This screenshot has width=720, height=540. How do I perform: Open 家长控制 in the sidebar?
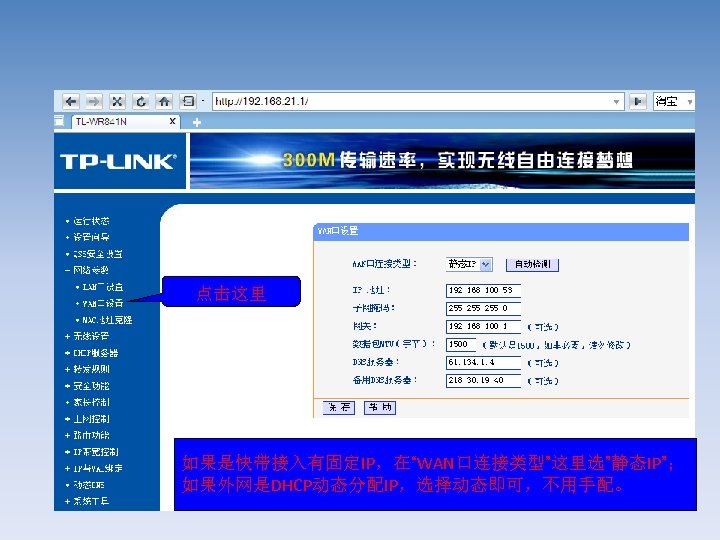click(x=91, y=402)
